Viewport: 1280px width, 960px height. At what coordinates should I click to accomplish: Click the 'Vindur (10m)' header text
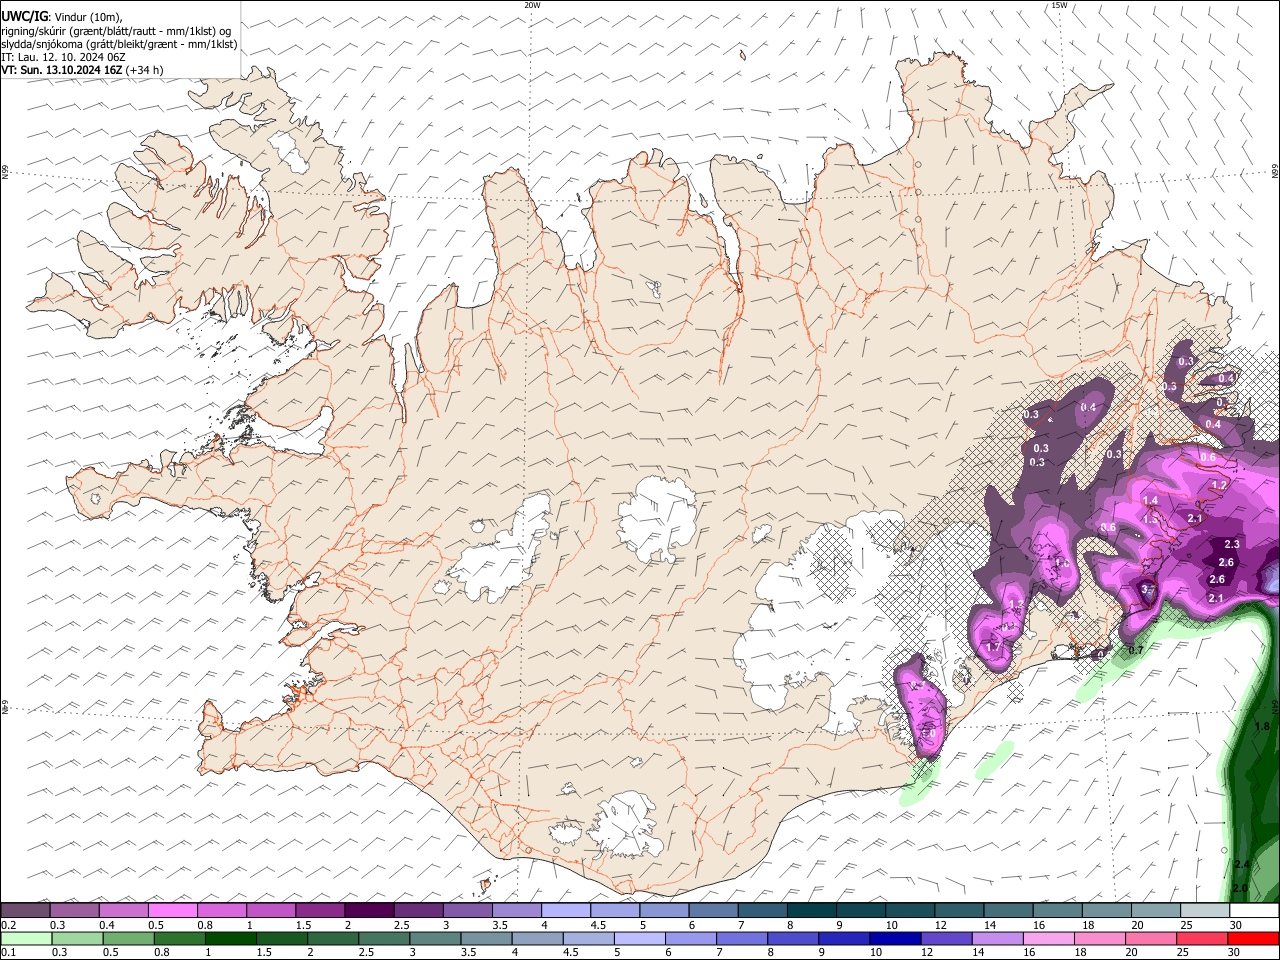pyautogui.click(x=90, y=17)
